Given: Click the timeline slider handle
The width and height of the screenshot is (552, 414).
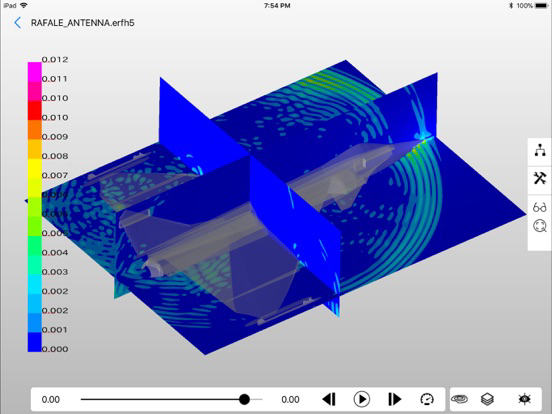Looking at the screenshot, I should (244, 399).
